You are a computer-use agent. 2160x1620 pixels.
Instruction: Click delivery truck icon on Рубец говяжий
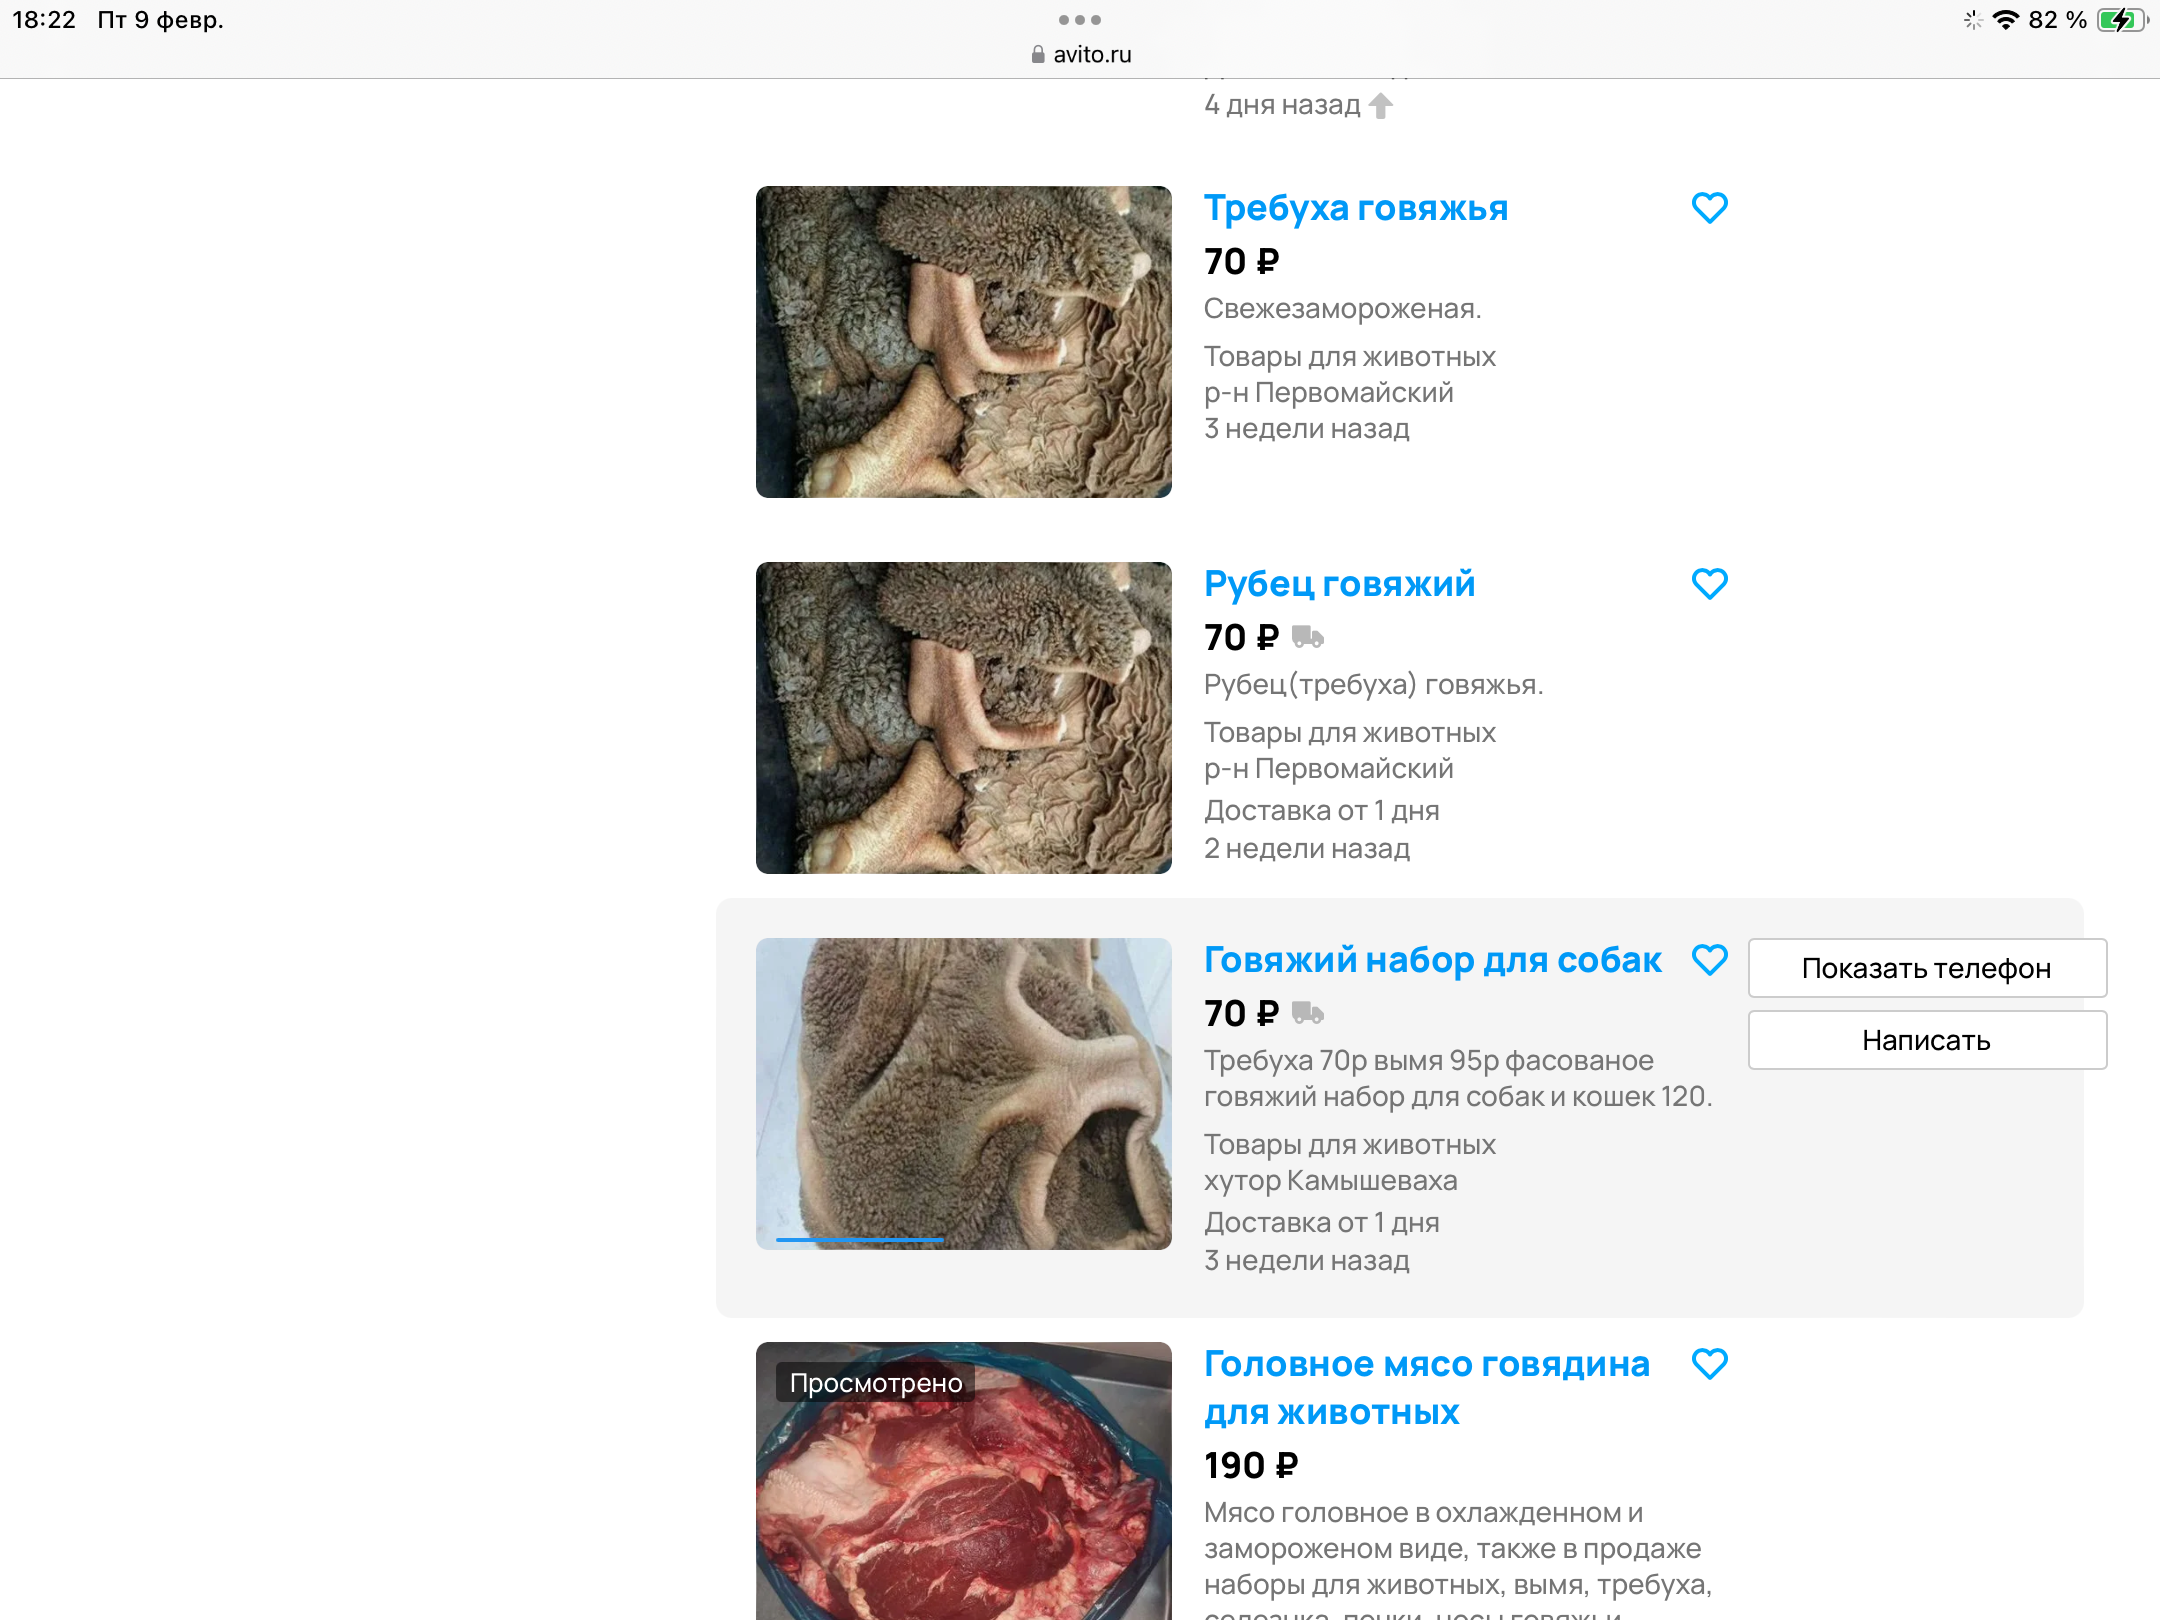(x=1307, y=637)
